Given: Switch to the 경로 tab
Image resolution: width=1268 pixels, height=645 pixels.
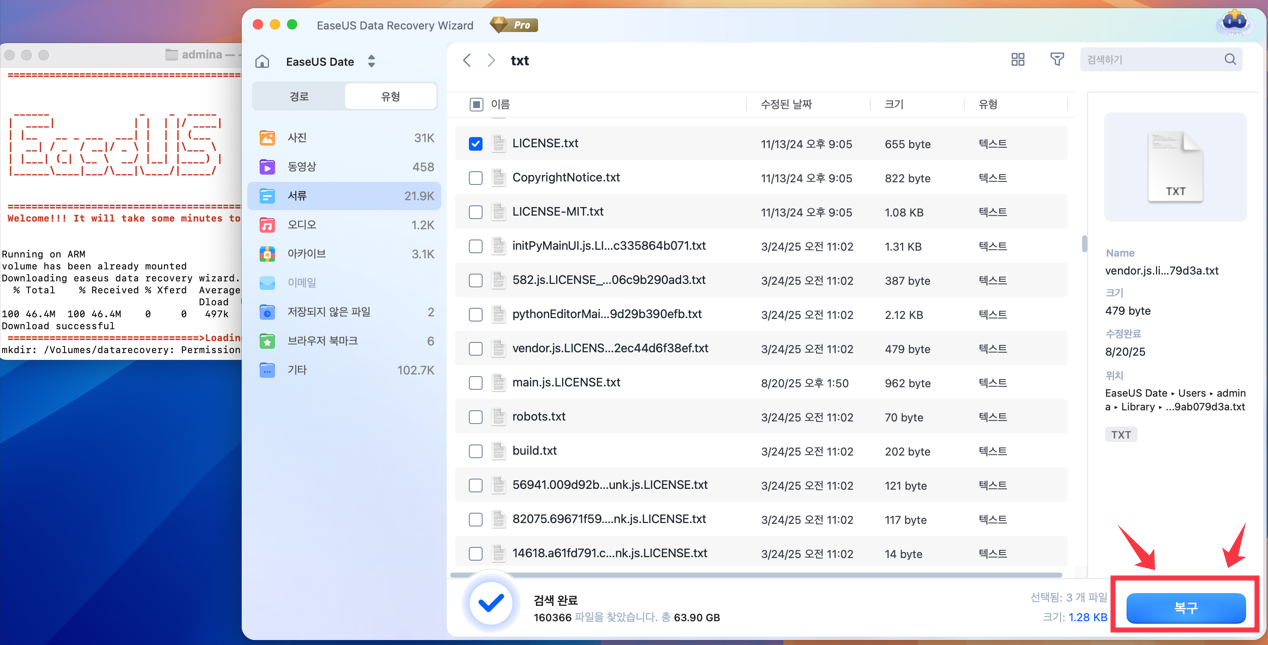Looking at the screenshot, I should (299, 97).
